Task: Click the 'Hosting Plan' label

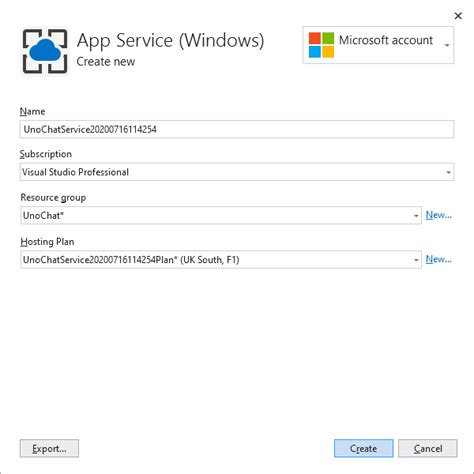Action: (x=47, y=242)
